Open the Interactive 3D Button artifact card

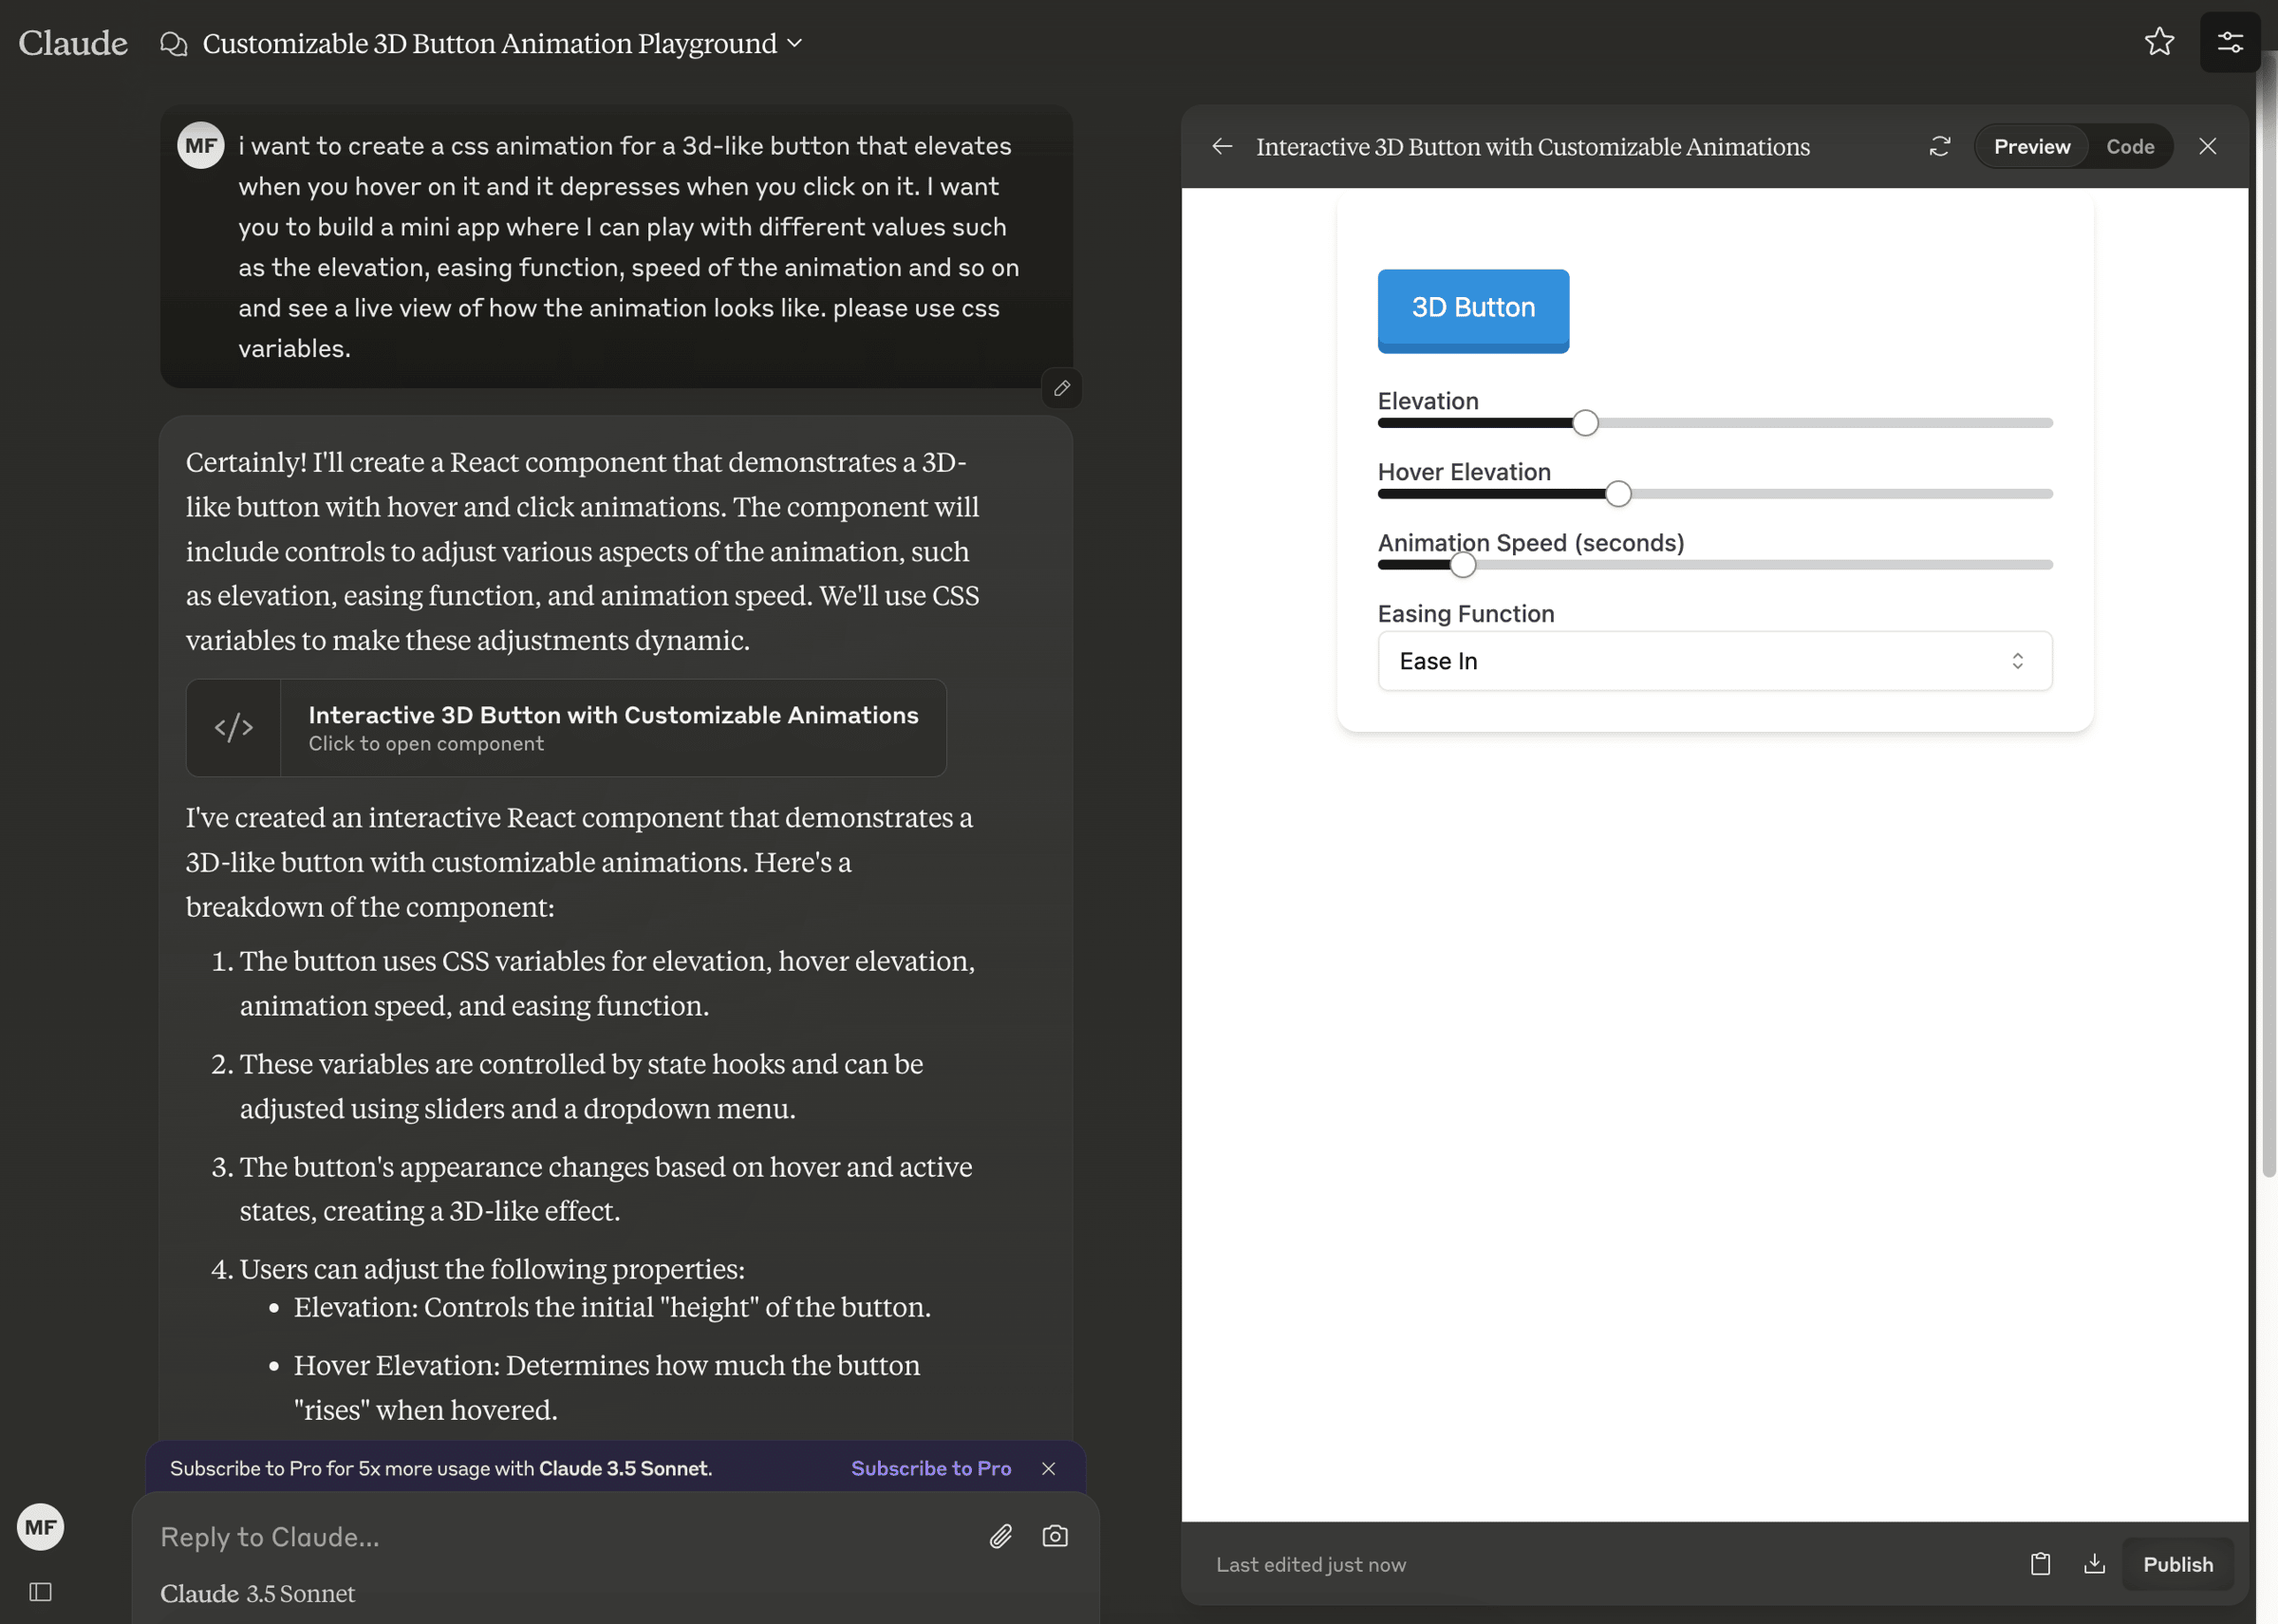pos(566,728)
